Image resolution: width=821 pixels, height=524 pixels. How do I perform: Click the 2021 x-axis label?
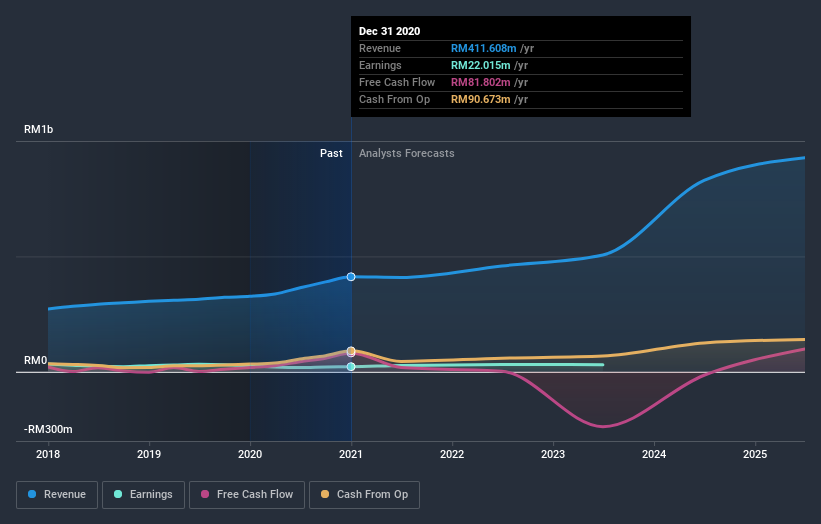point(351,454)
